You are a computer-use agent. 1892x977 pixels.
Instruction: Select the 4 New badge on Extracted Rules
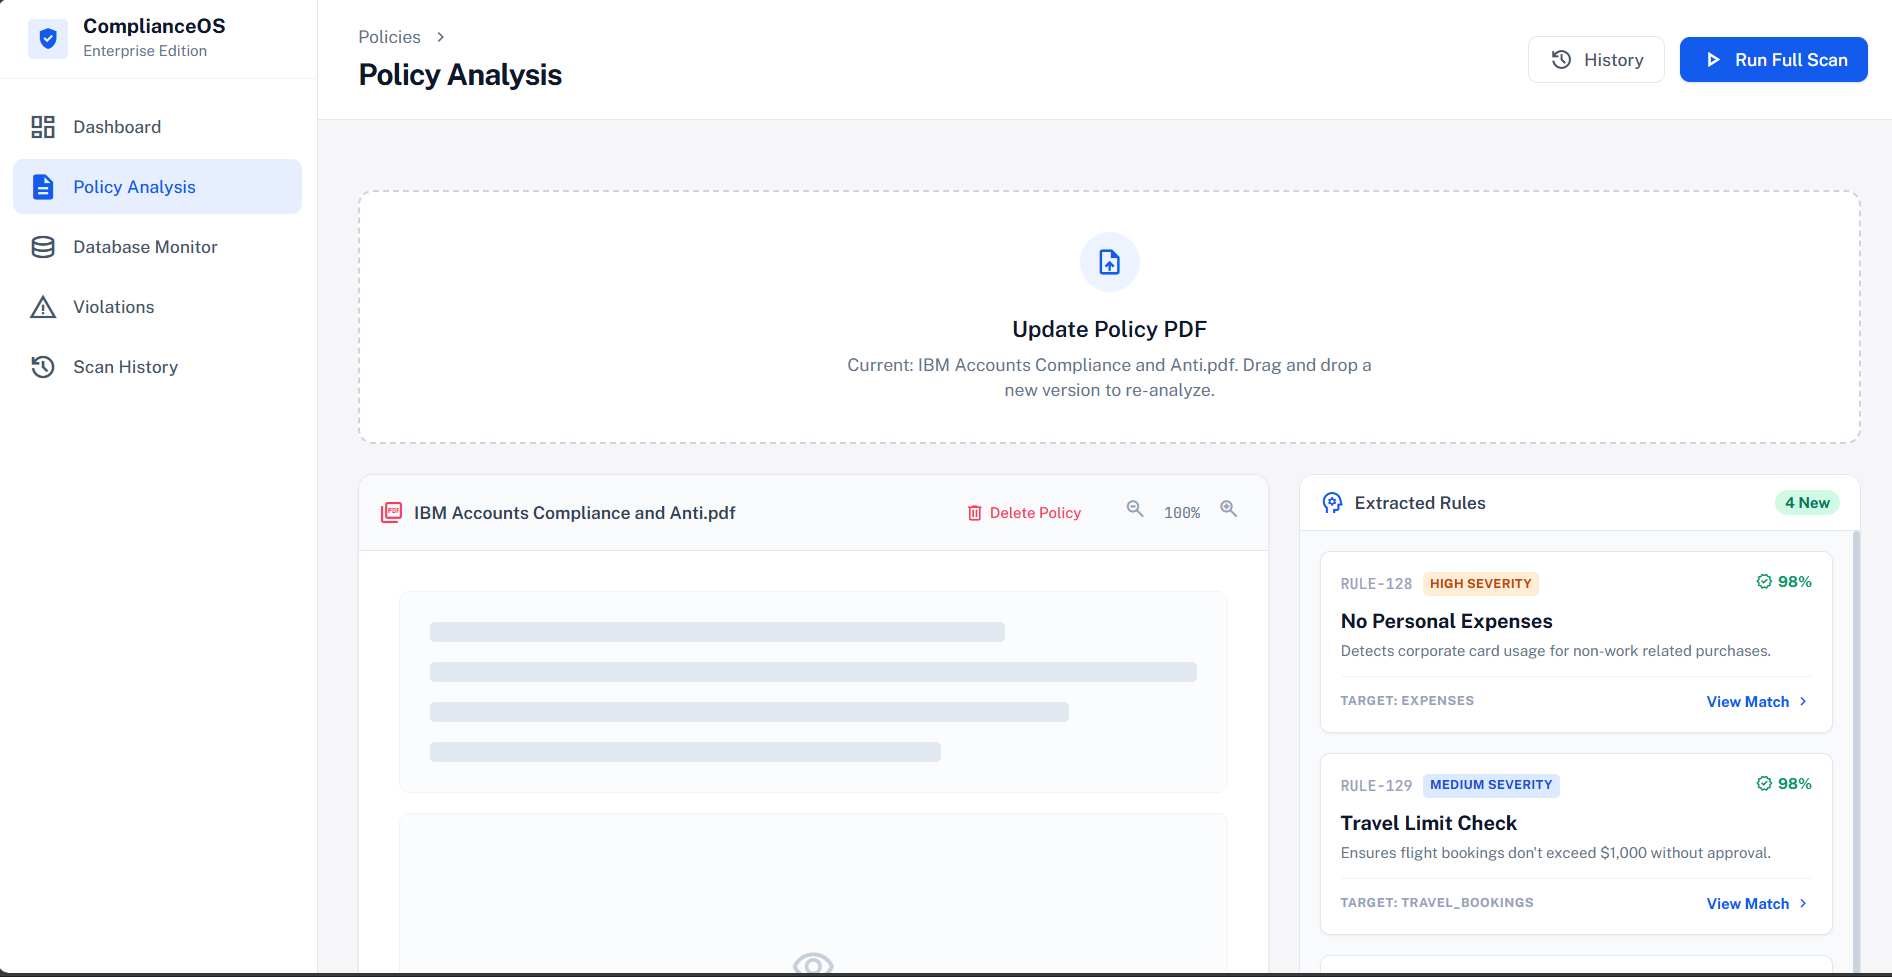(x=1806, y=502)
